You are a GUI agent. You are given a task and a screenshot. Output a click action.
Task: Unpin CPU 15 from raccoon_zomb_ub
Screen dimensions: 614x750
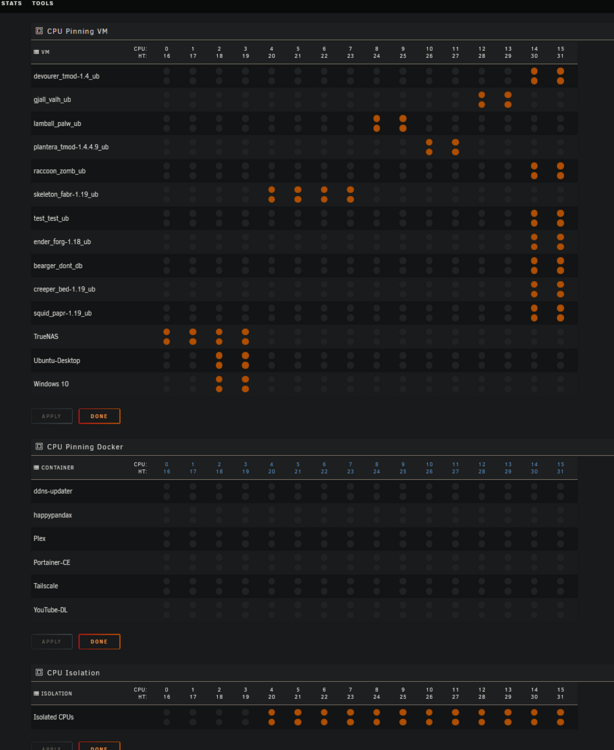click(x=560, y=166)
